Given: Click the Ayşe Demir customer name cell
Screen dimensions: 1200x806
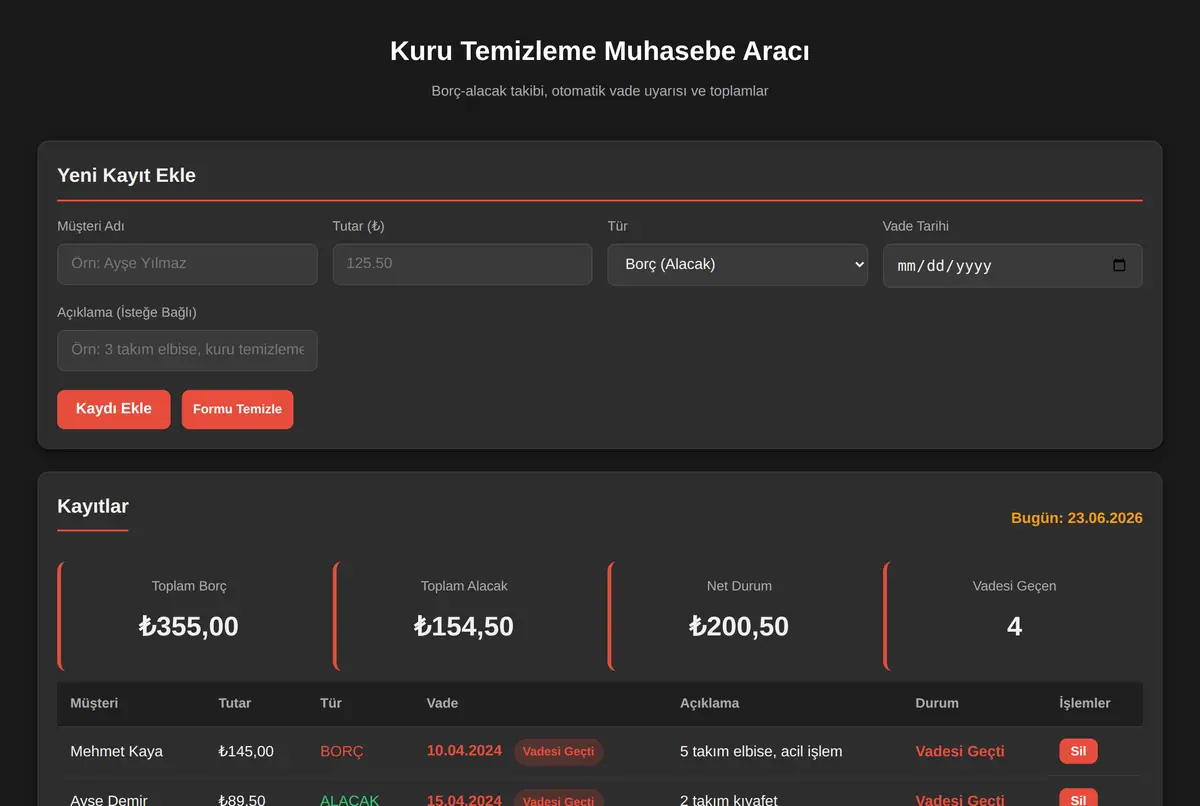Looking at the screenshot, I should (109, 800).
